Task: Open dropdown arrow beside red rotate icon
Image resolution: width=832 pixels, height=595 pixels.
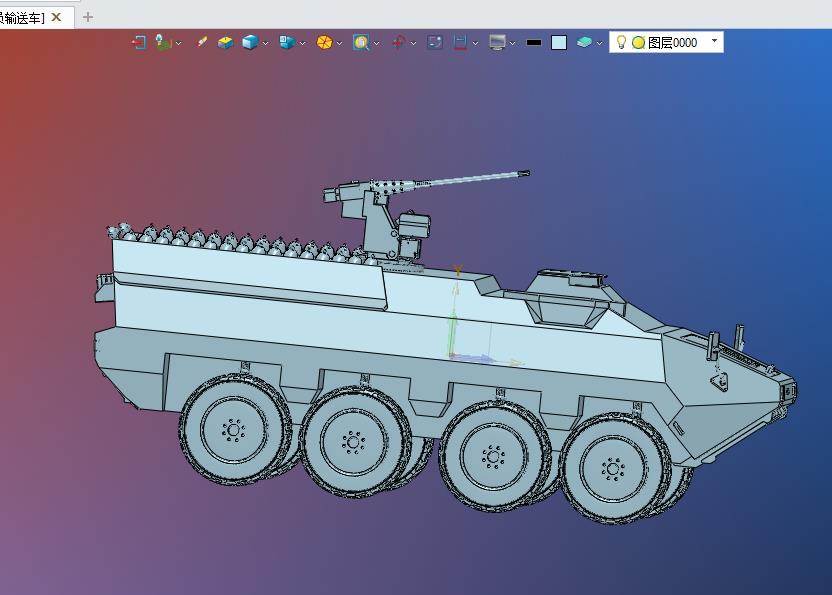Action: point(413,44)
